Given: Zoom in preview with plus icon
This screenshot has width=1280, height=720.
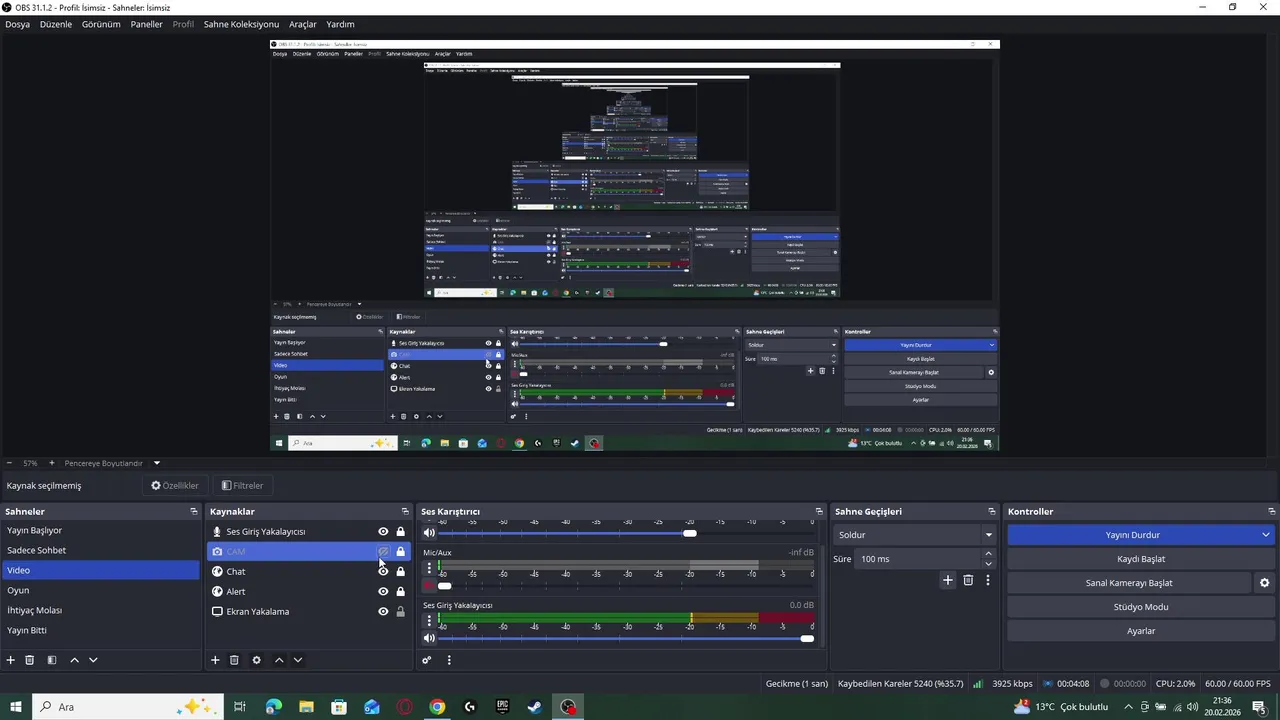Looking at the screenshot, I should tap(52, 463).
